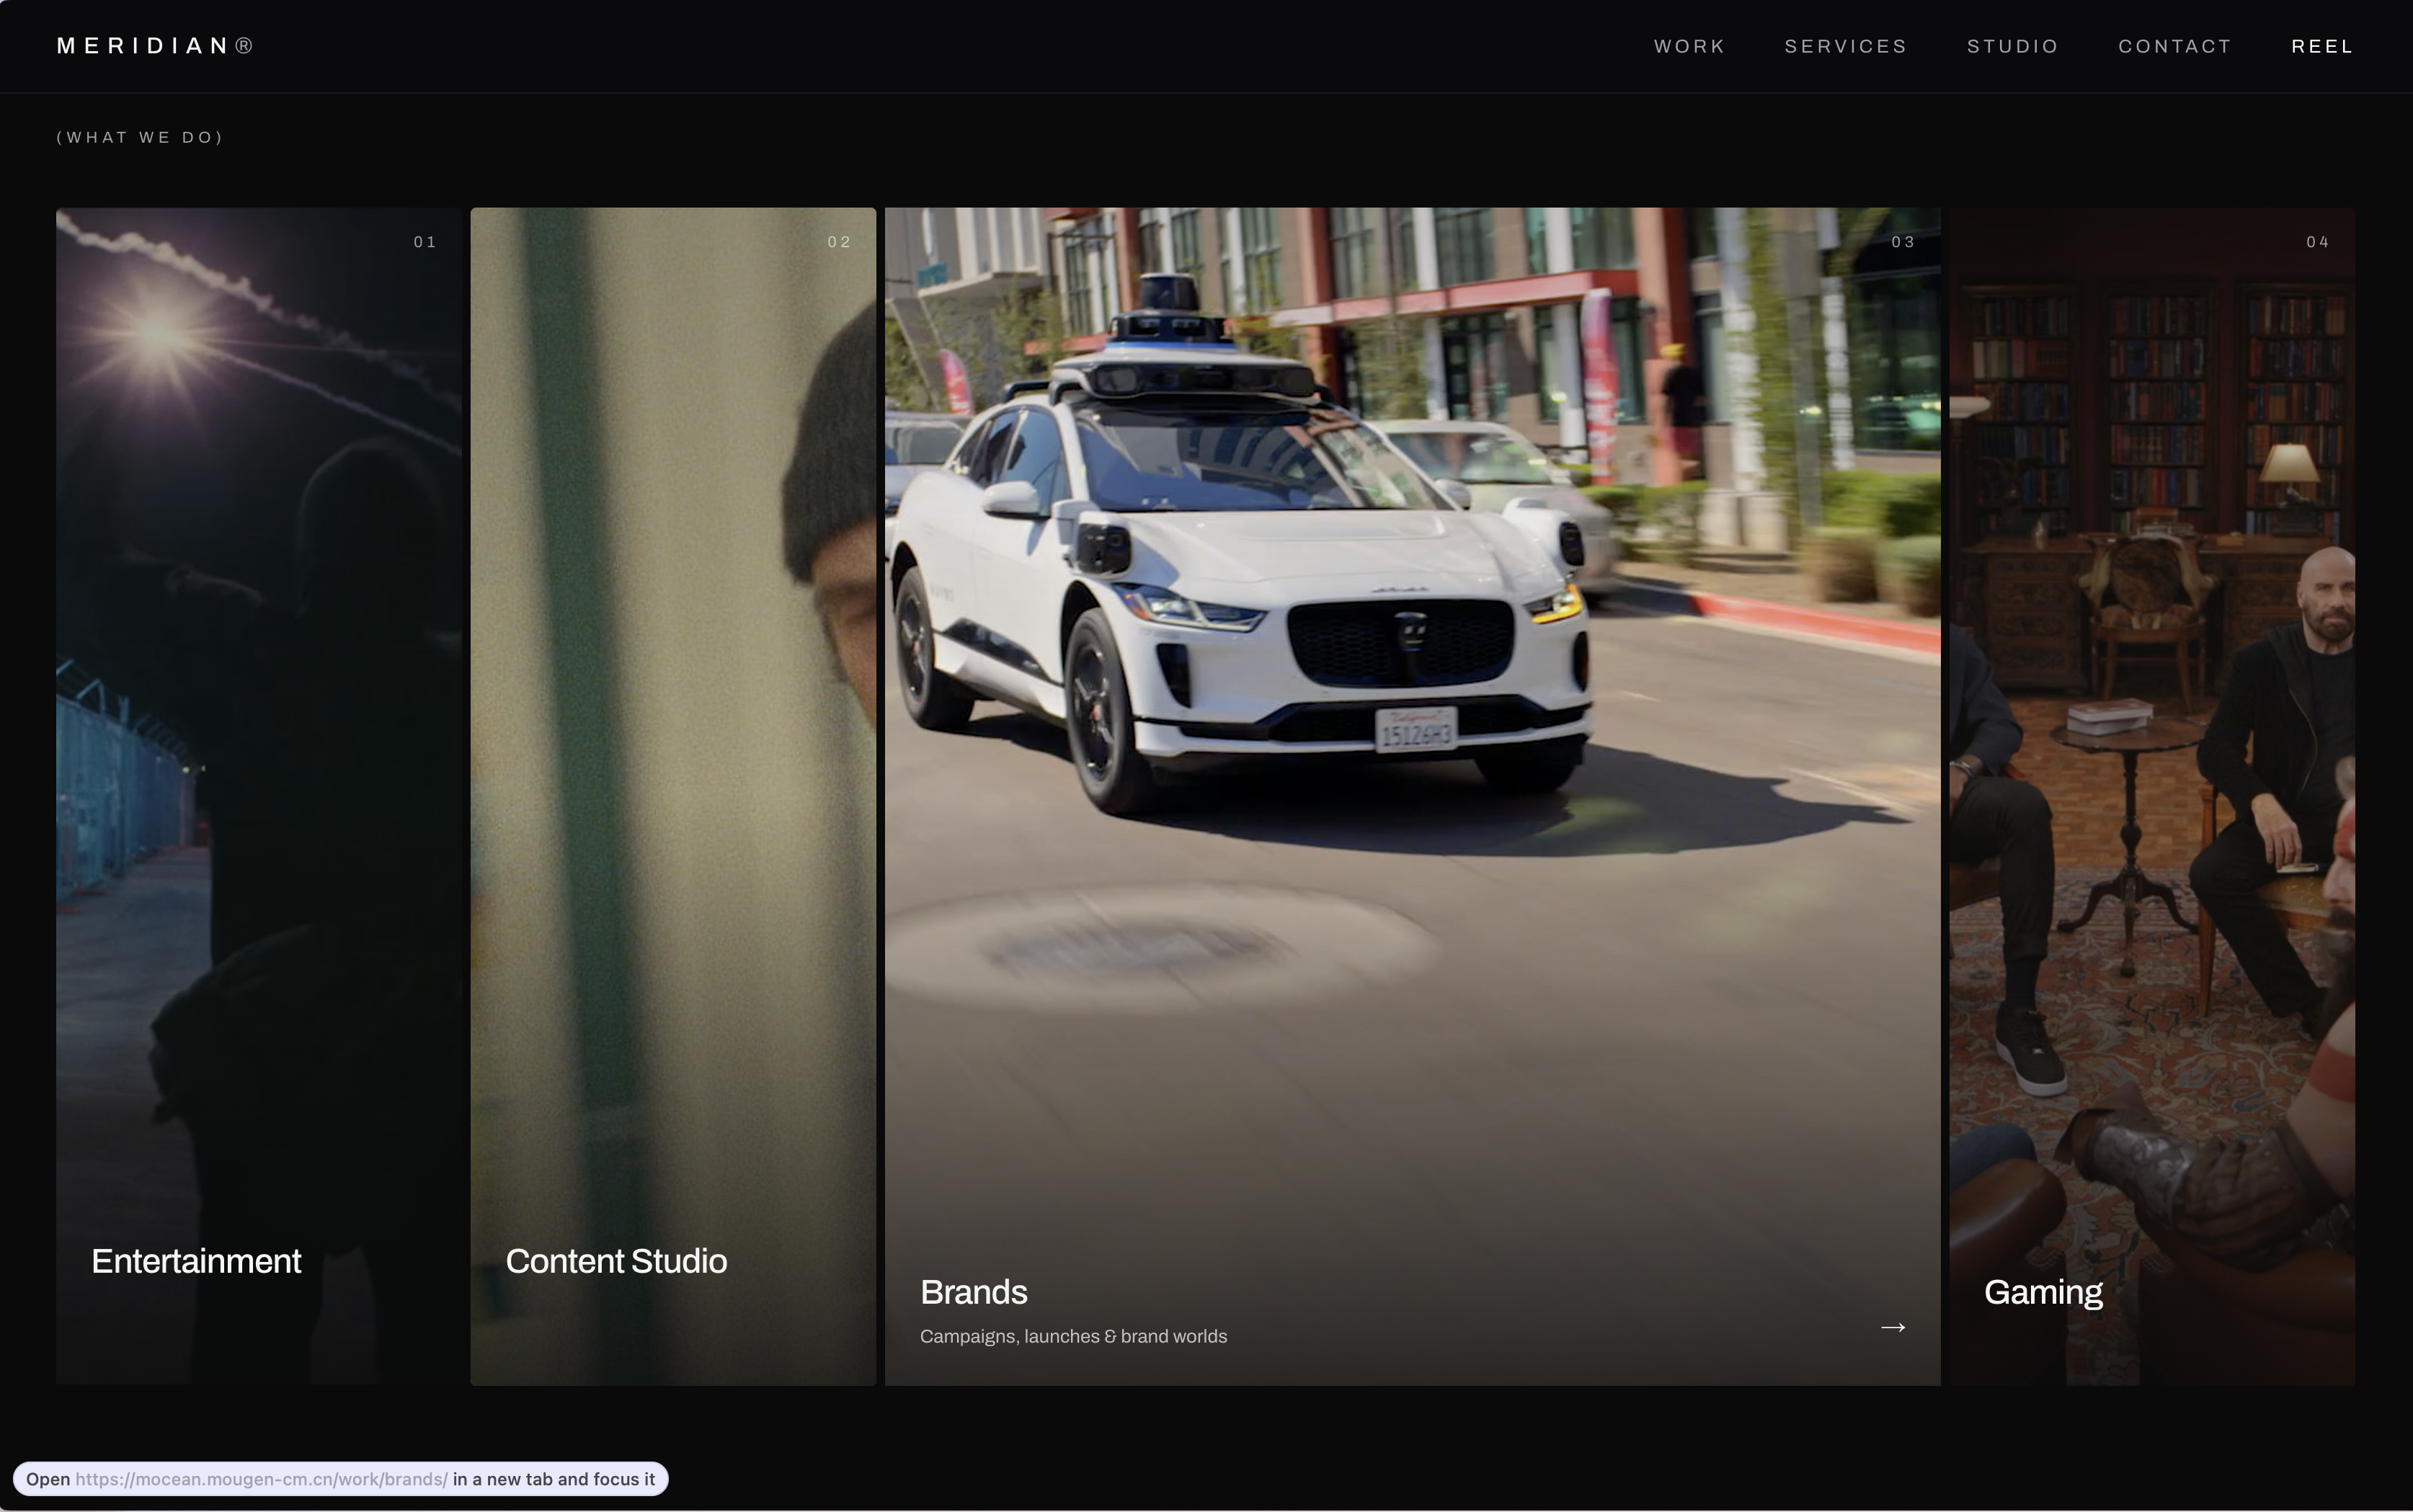Screen dimensions: 2413x1512
Task: Click the 01 number label on Entertainment
Action: pos(425,242)
